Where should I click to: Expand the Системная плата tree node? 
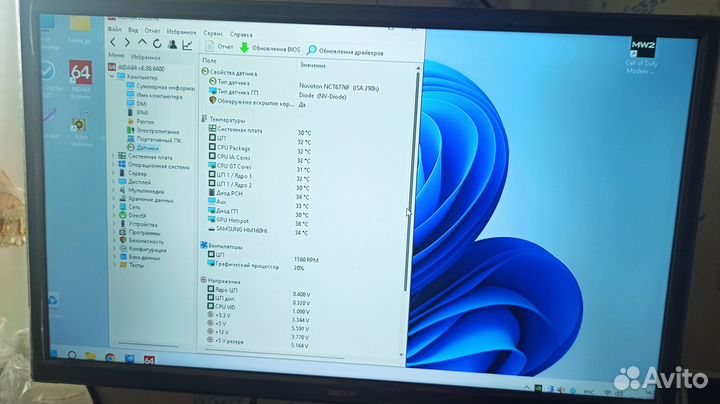tap(113, 156)
